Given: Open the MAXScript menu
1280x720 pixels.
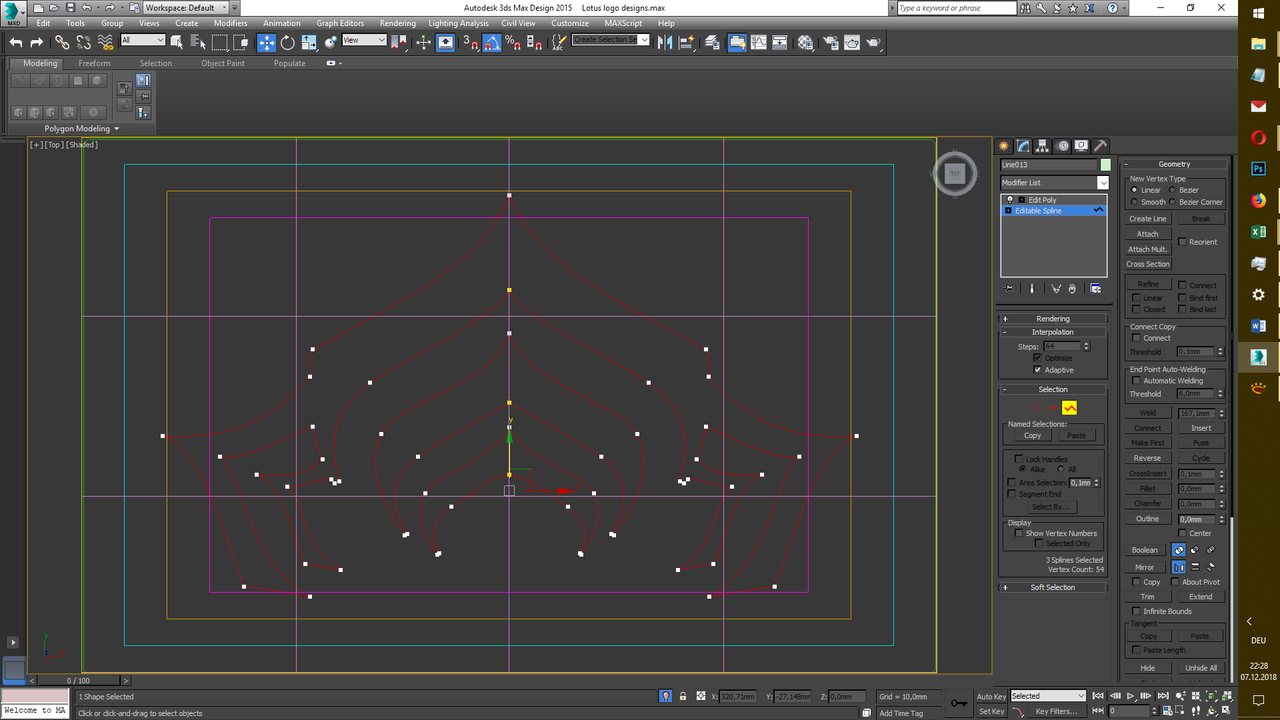Looking at the screenshot, I should [x=622, y=23].
